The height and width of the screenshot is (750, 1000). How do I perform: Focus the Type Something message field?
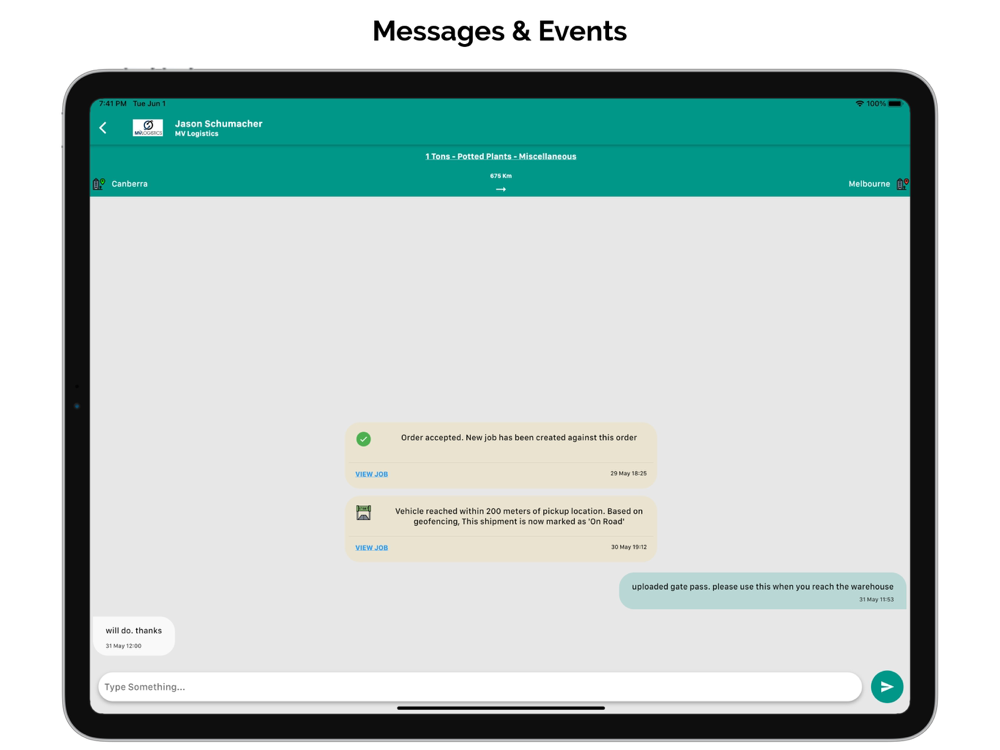pos(480,687)
